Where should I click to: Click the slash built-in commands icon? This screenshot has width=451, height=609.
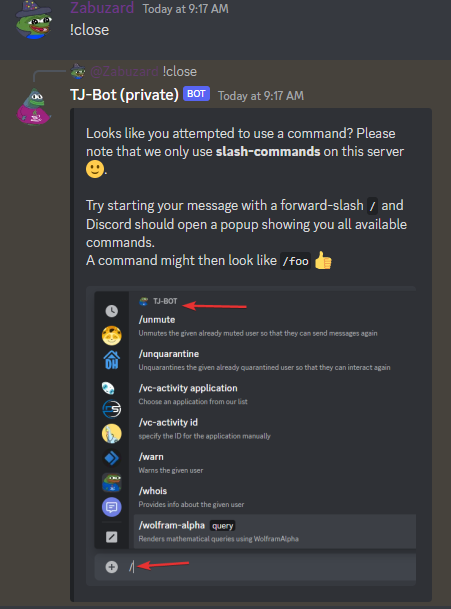click(x=111, y=537)
